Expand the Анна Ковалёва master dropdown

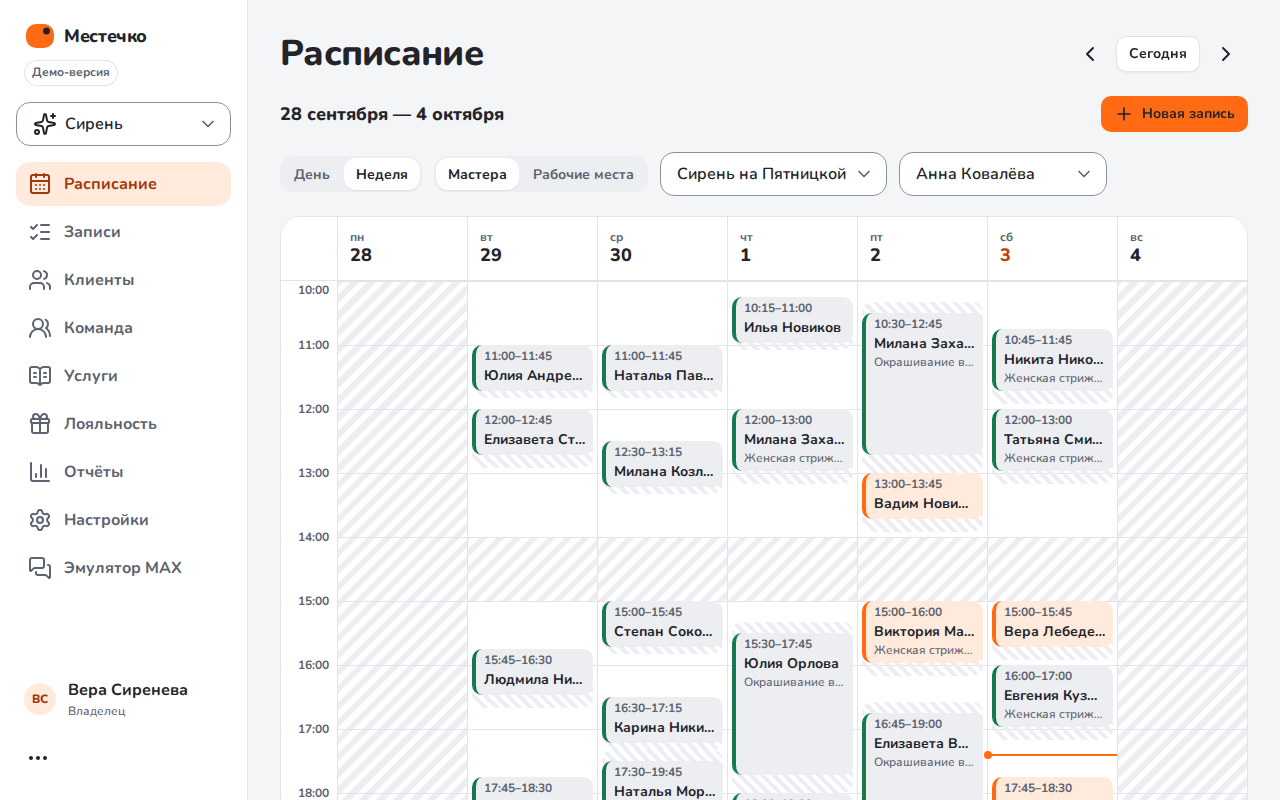[1003, 174]
